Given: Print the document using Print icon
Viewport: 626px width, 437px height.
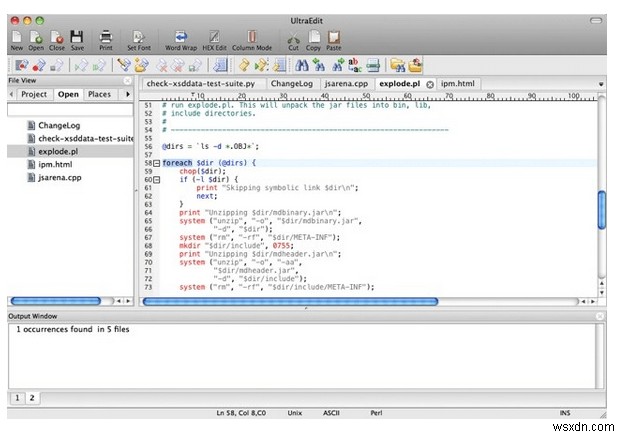Looking at the screenshot, I should point(106,37).
